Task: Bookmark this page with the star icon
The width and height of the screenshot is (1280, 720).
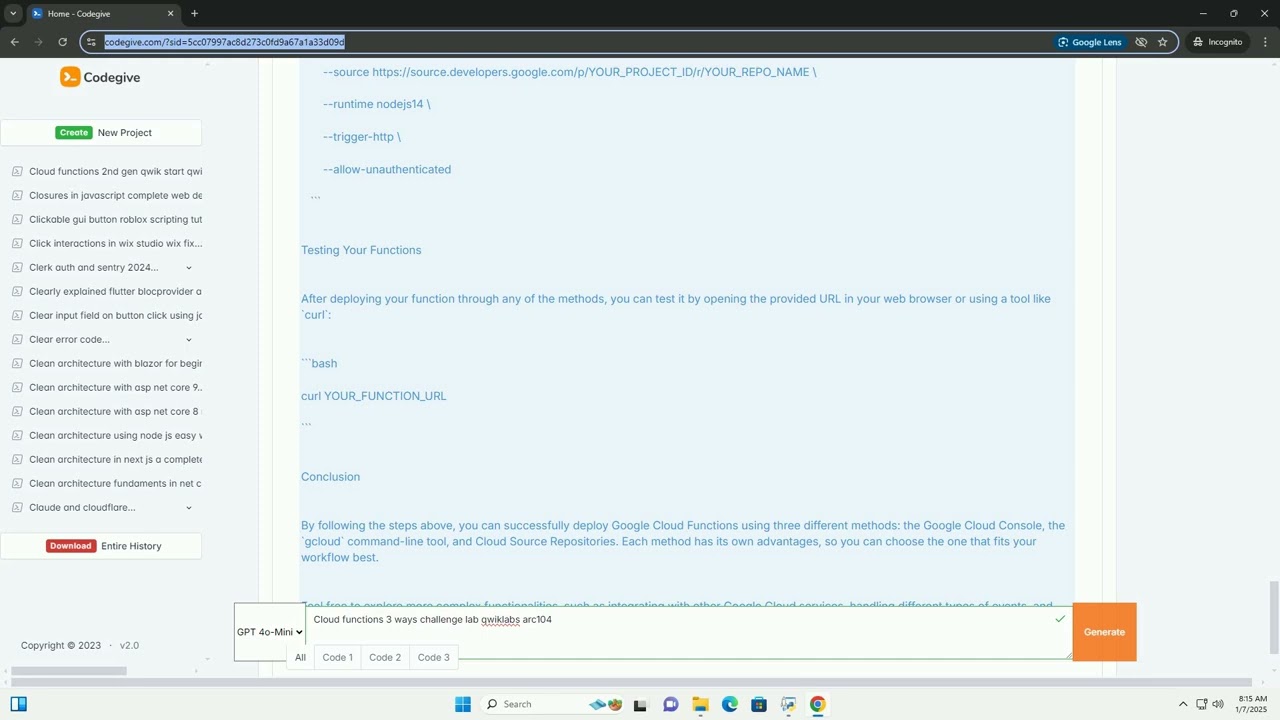Action: pyautogui.click(x=1162, y=42)
